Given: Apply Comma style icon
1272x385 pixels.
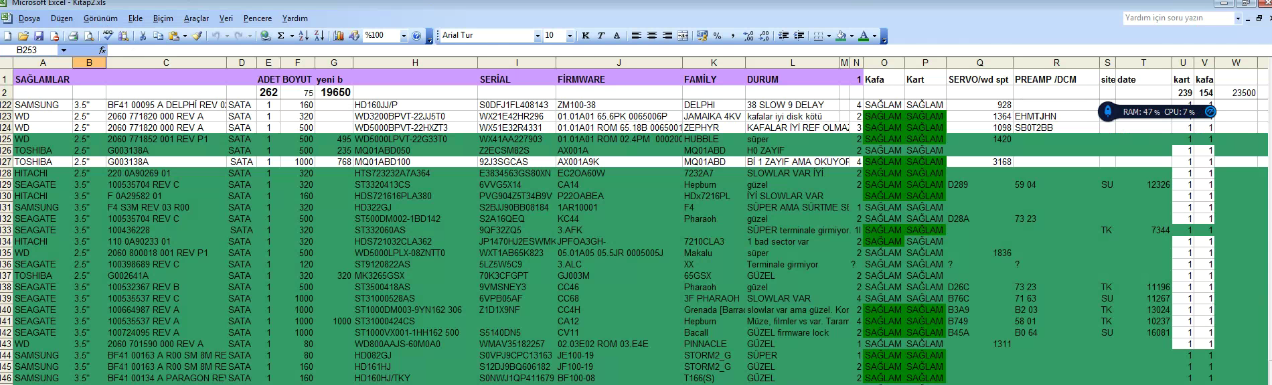Looking at the screenshot, I should tap(733, 35).
